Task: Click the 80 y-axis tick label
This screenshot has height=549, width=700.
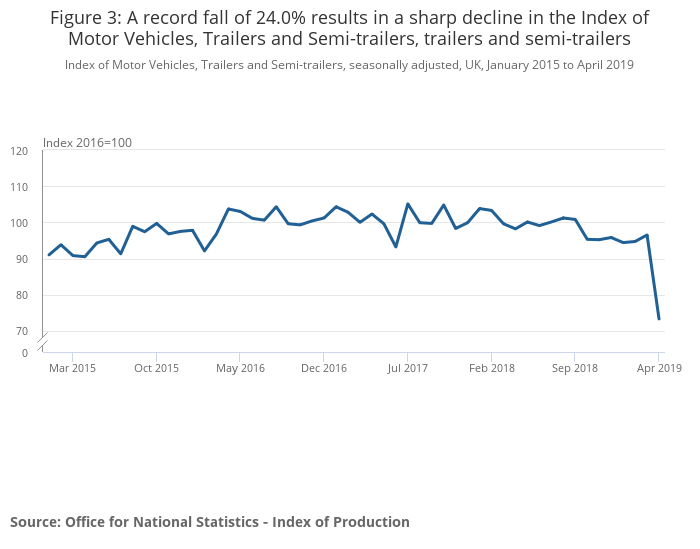Action: coord(22,295)
